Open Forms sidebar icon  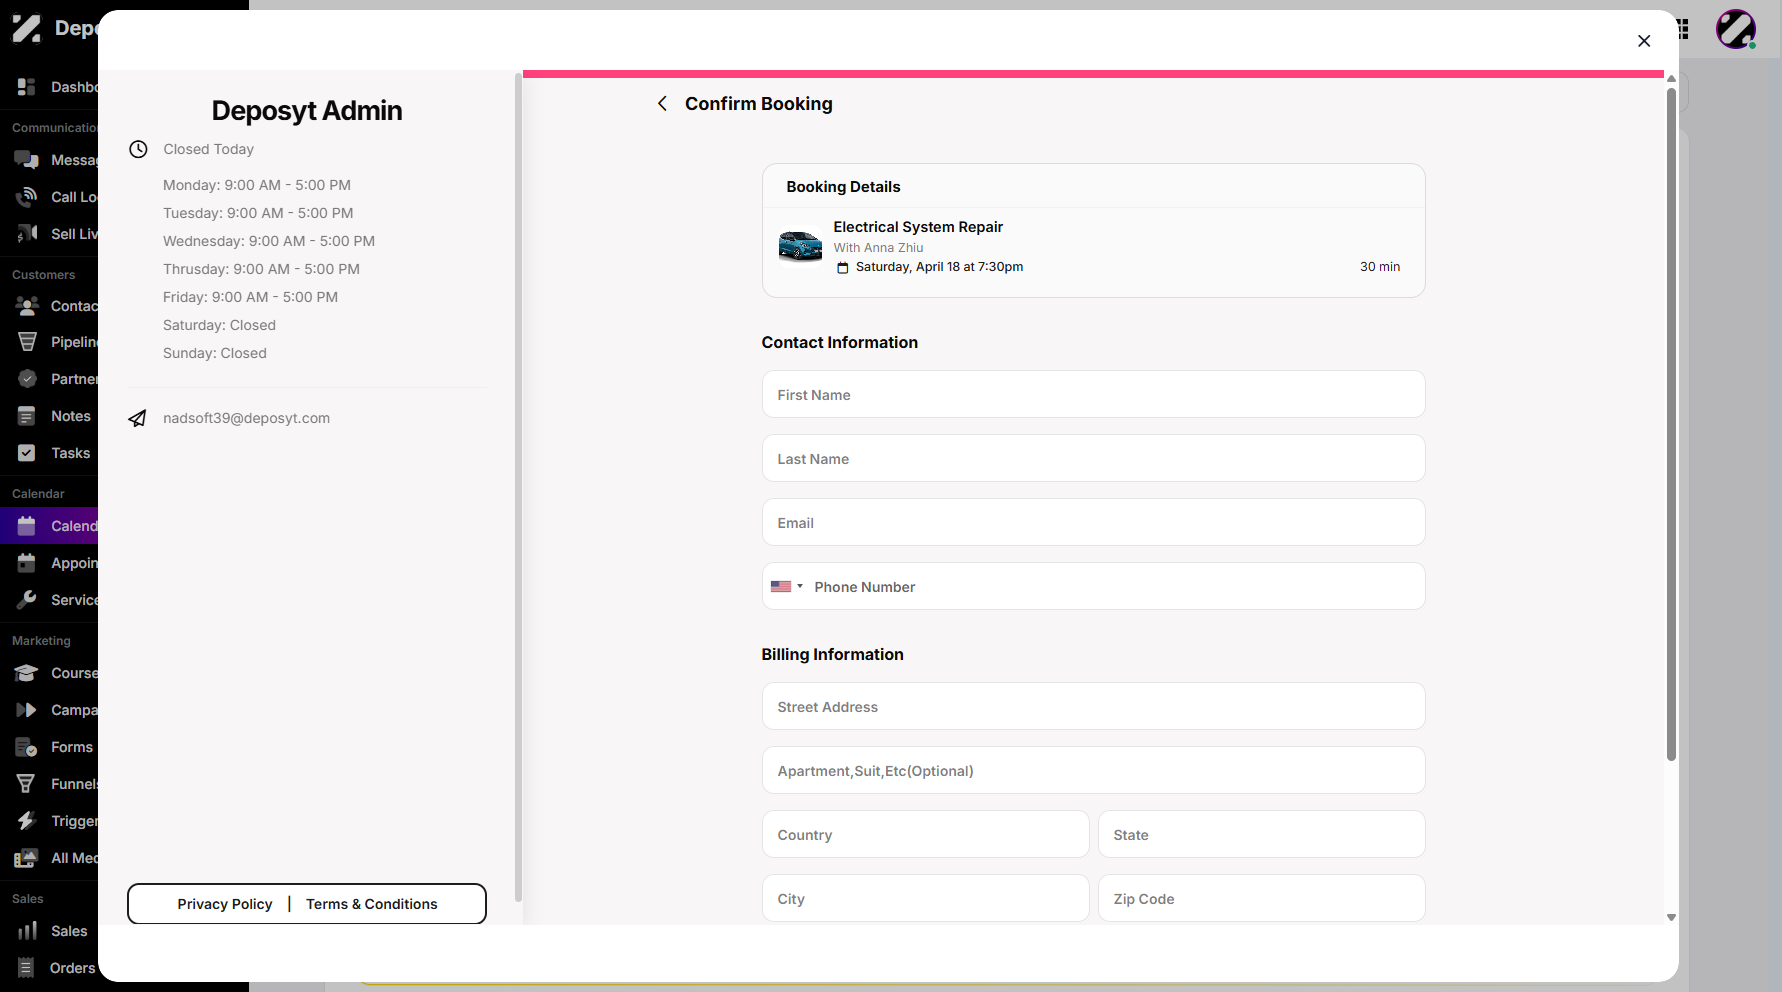point(27,747)
